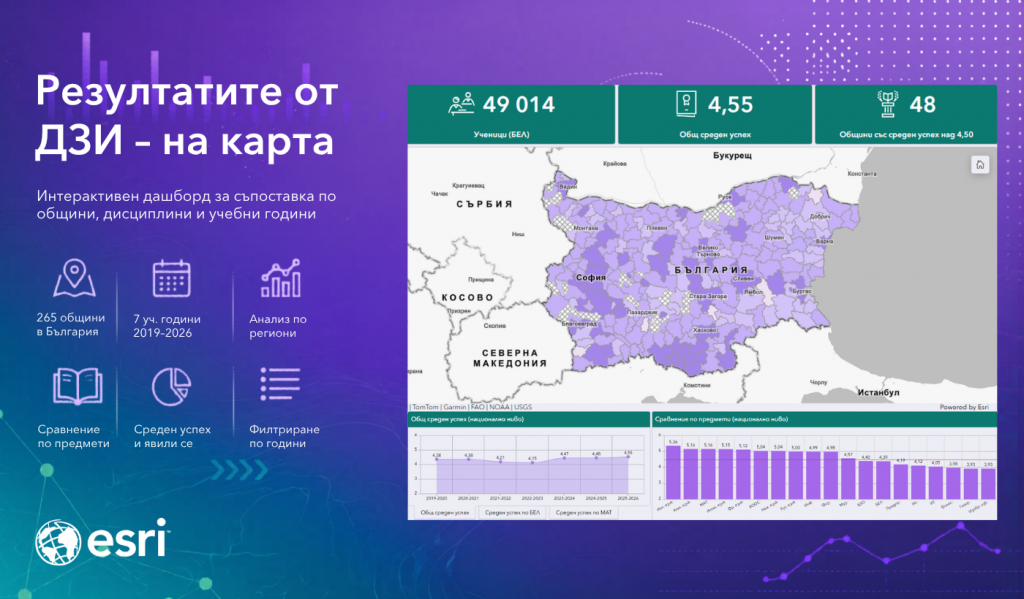Click the Стара Загора label on the map
This screenshot has width=1024, height=599.
tap(708, 296)
